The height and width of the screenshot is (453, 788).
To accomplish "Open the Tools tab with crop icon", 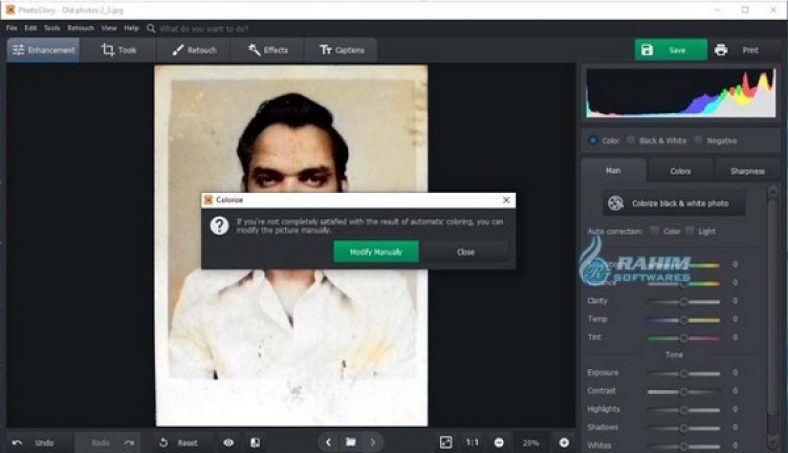I will (x=119, y=50).
